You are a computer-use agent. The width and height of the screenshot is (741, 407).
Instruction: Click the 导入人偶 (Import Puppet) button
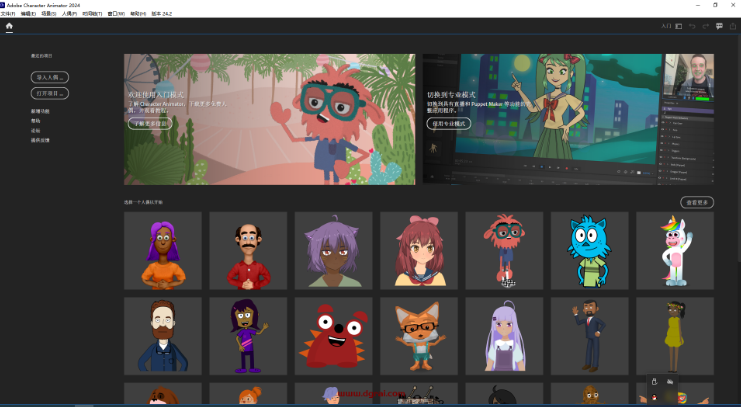tap(49, 77)
